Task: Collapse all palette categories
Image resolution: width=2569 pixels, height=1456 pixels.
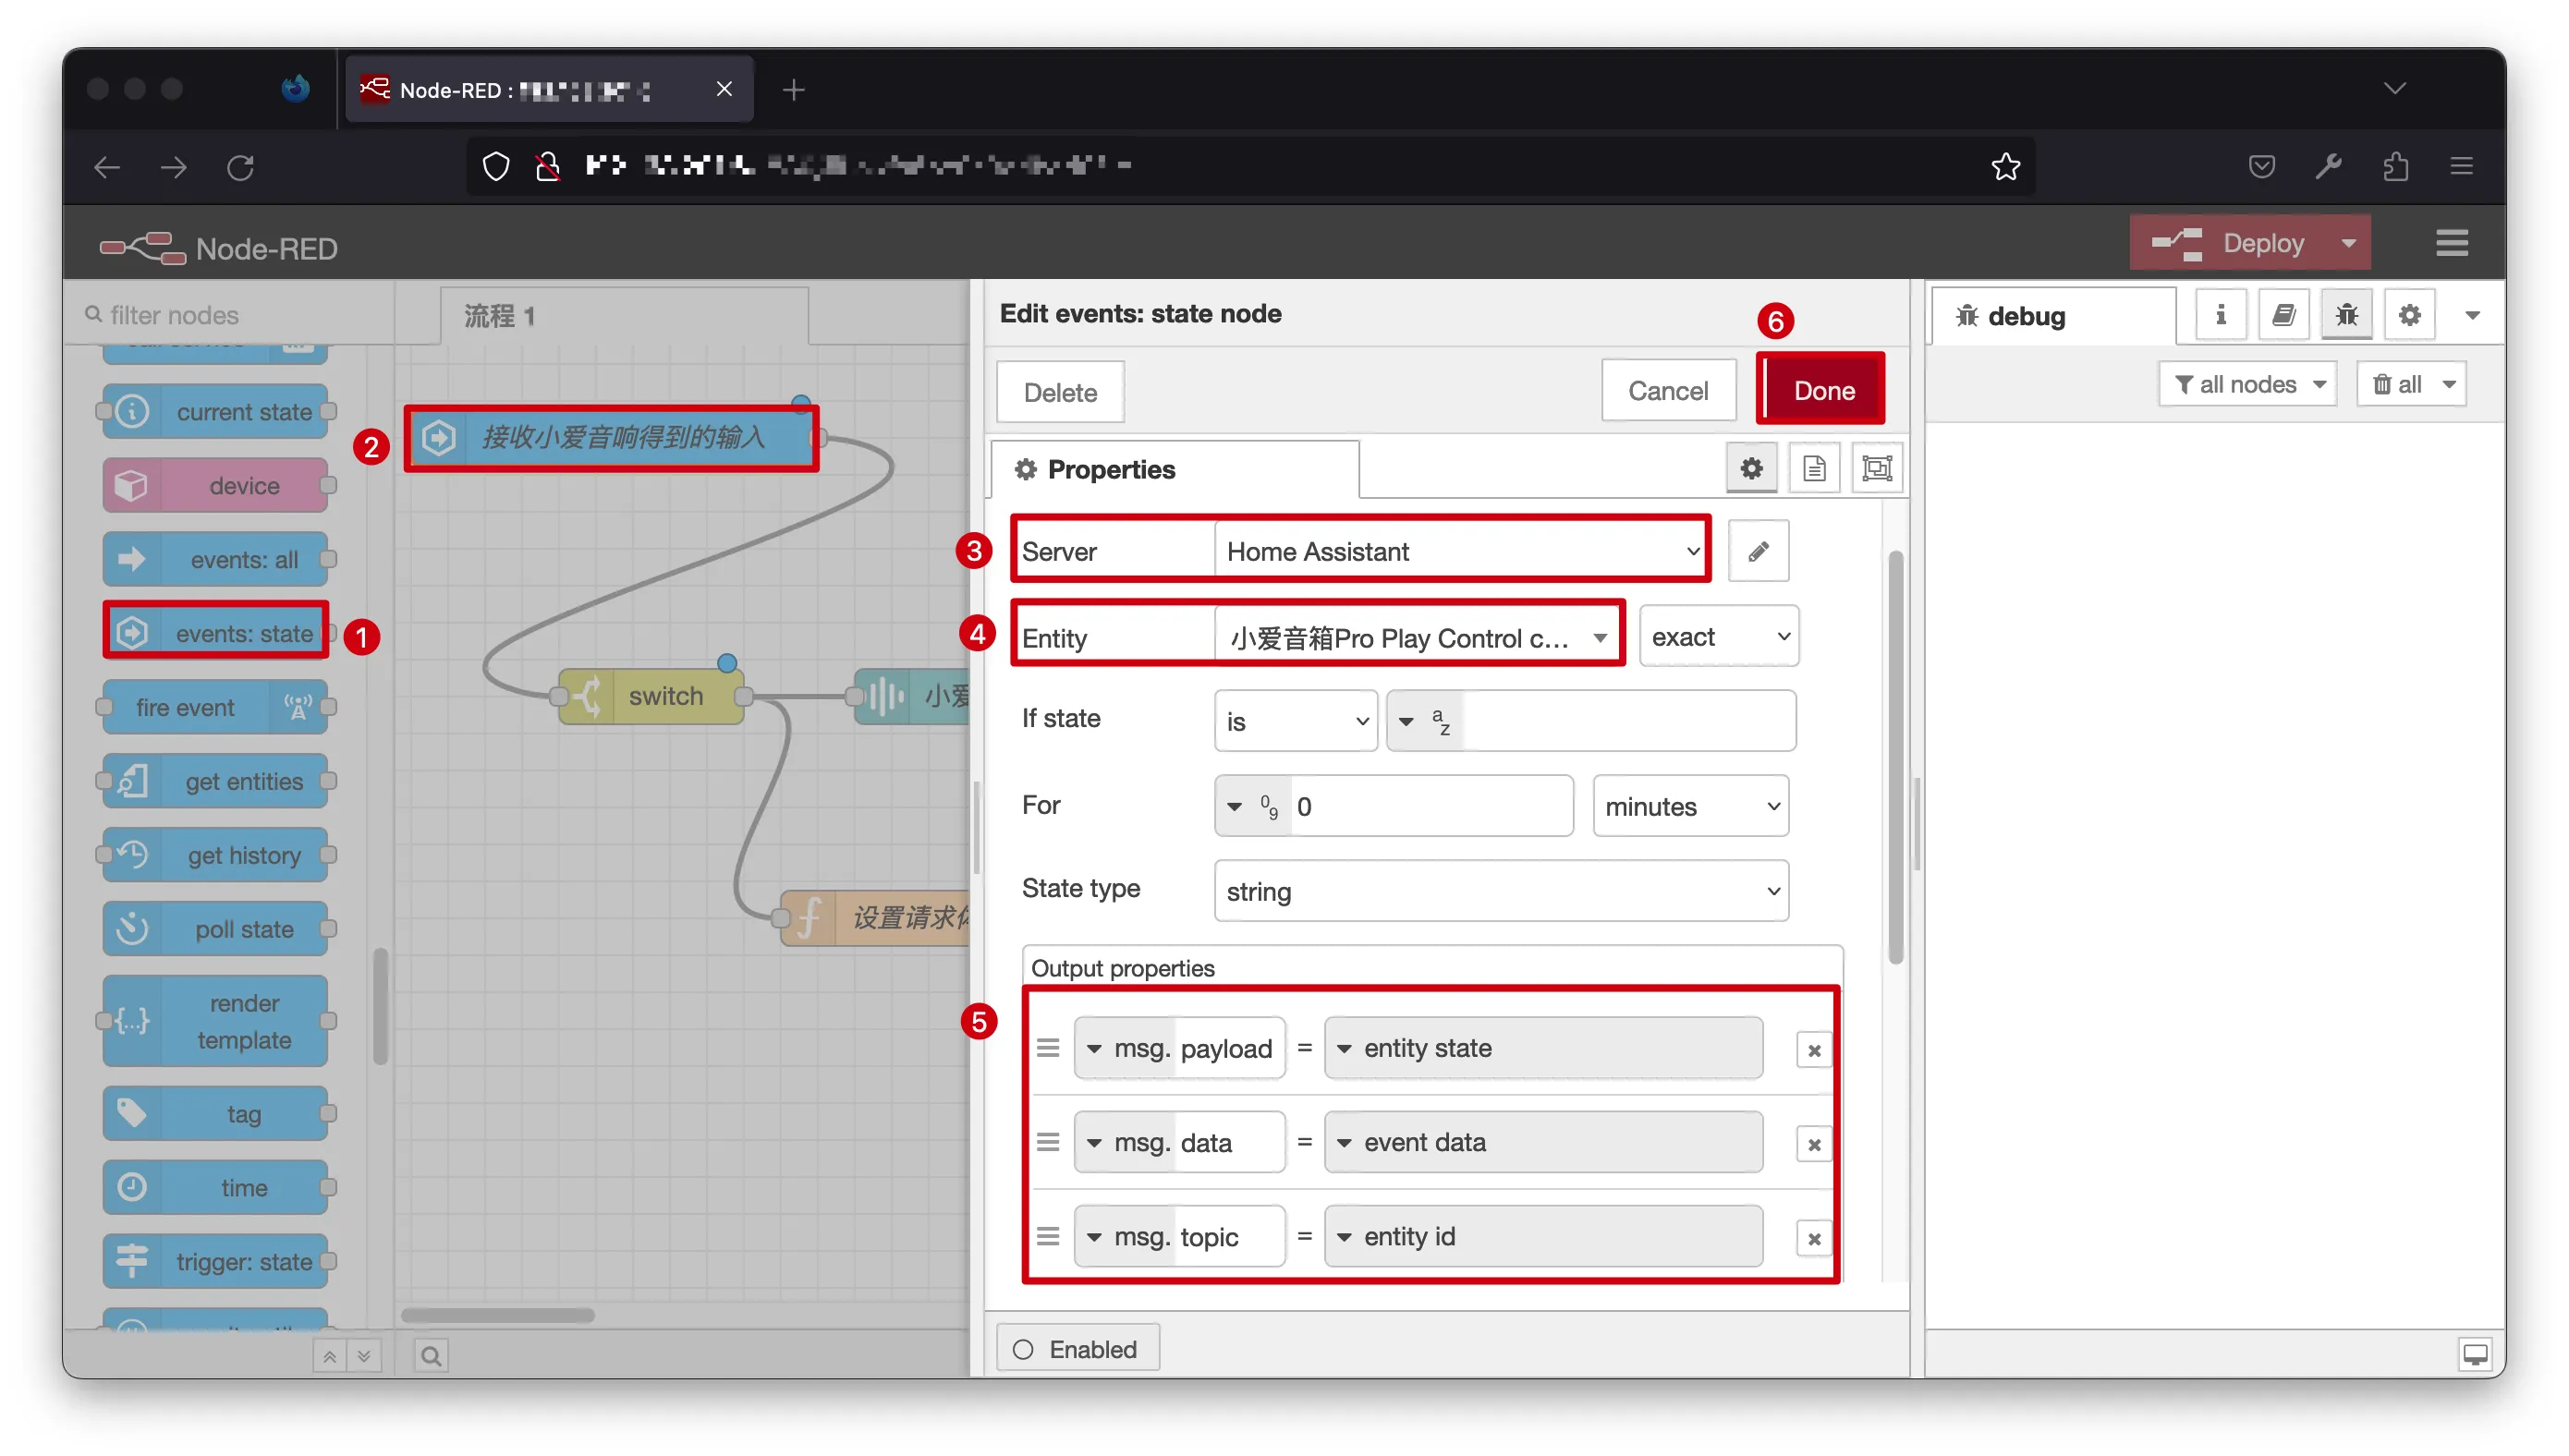Action: click(329, 1356)
